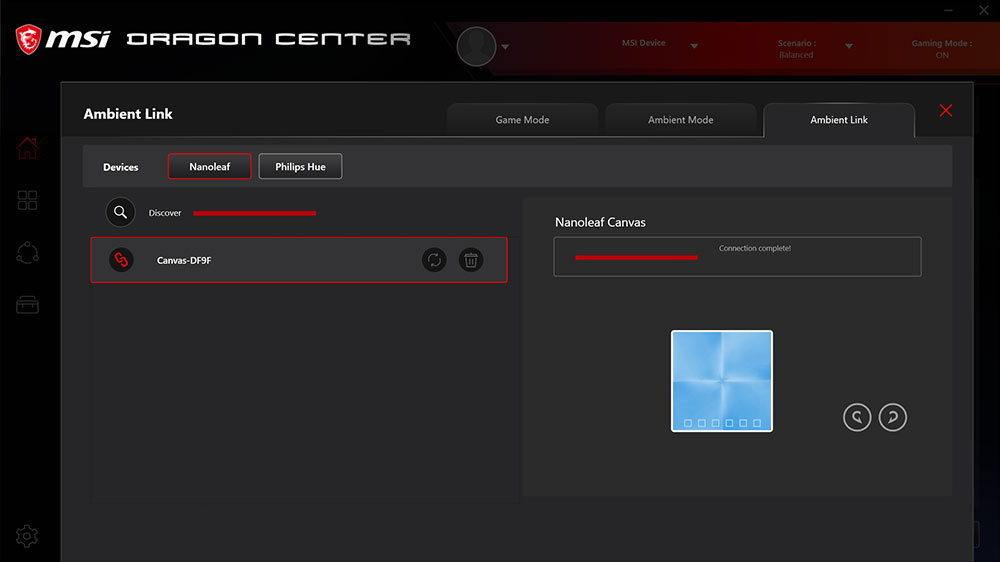Image resolution: width=1000 pixels, height=562 pixels.
Task: Click the red link icon for Canvas-DF9F
Action: 121,260
